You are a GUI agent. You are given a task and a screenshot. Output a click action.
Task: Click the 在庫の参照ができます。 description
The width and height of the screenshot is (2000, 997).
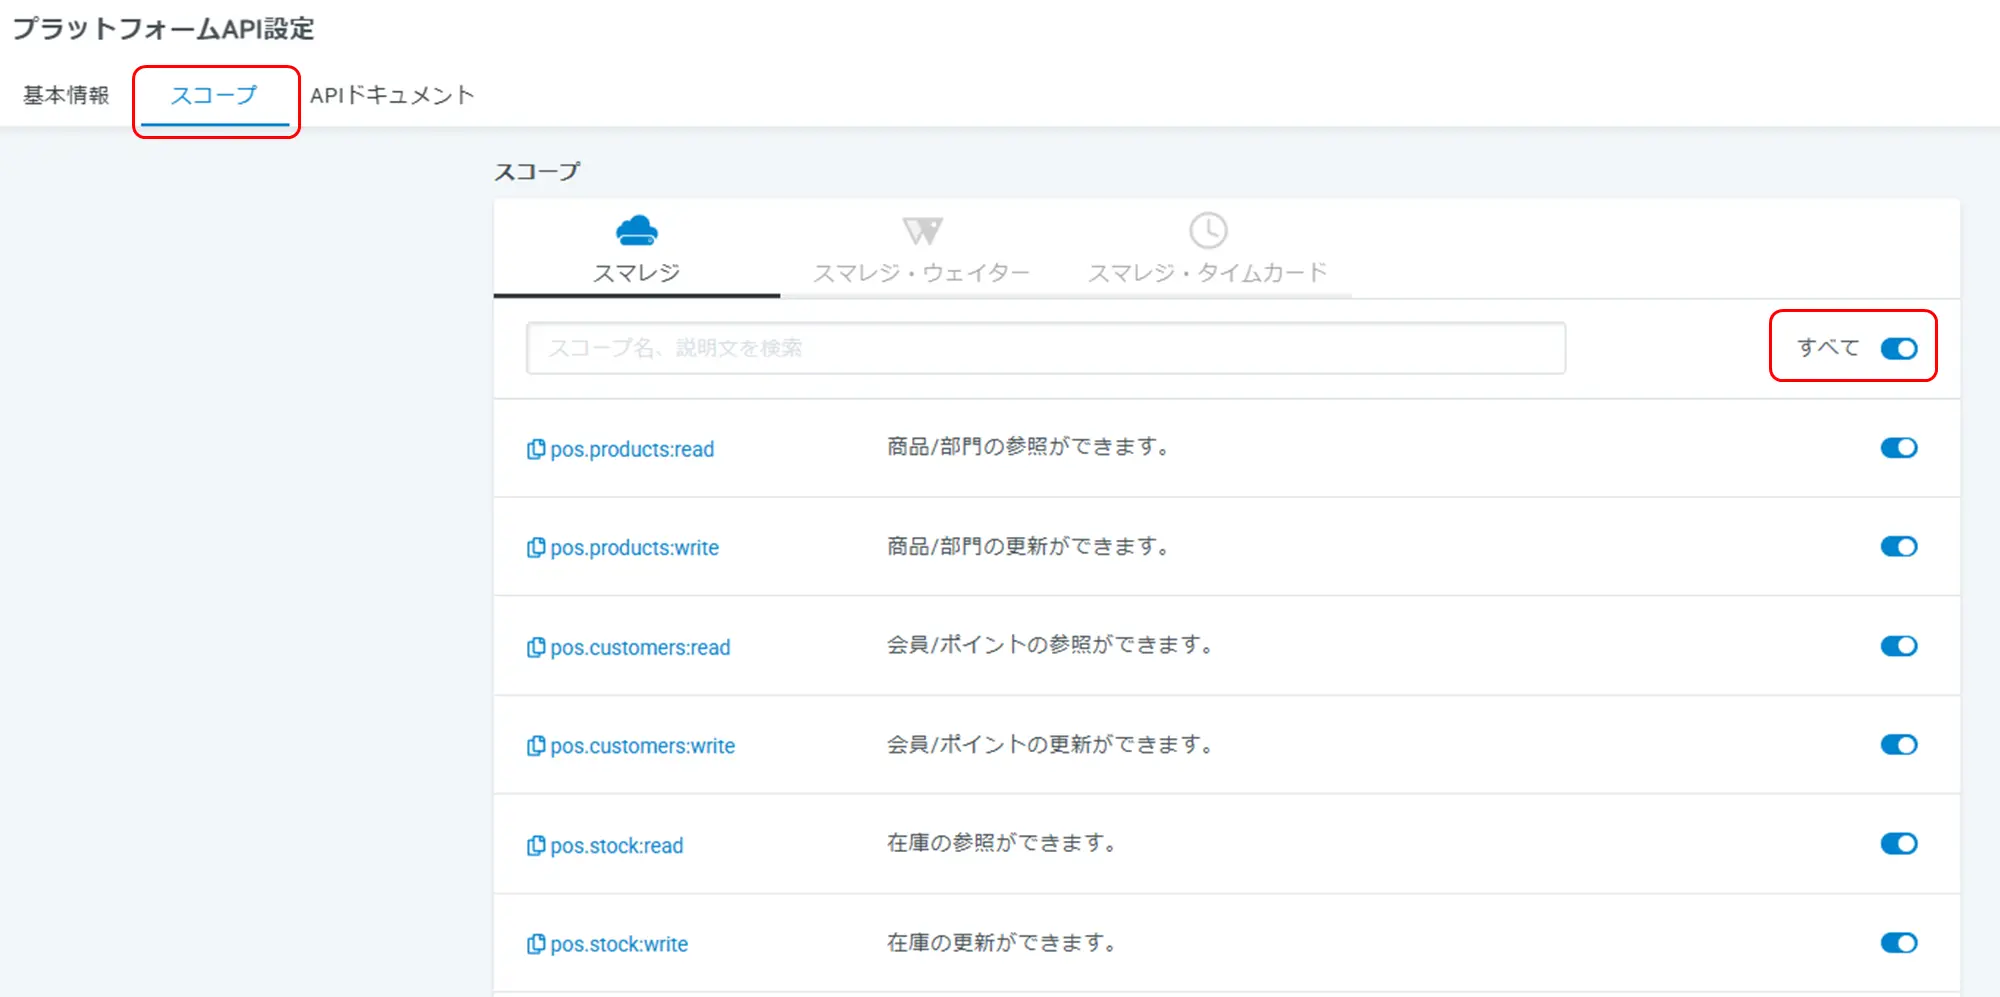pos(1003,843)
